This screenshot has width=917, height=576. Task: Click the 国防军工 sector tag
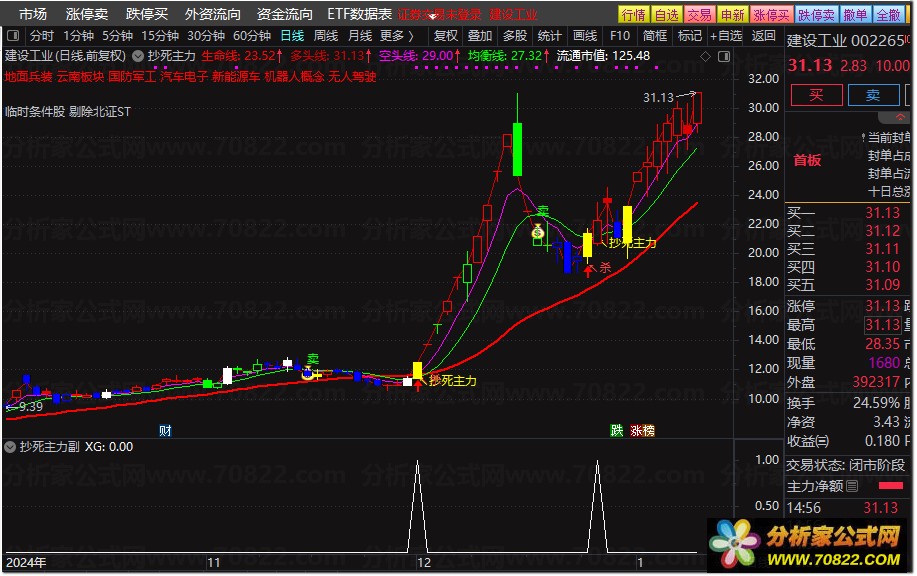132,77
